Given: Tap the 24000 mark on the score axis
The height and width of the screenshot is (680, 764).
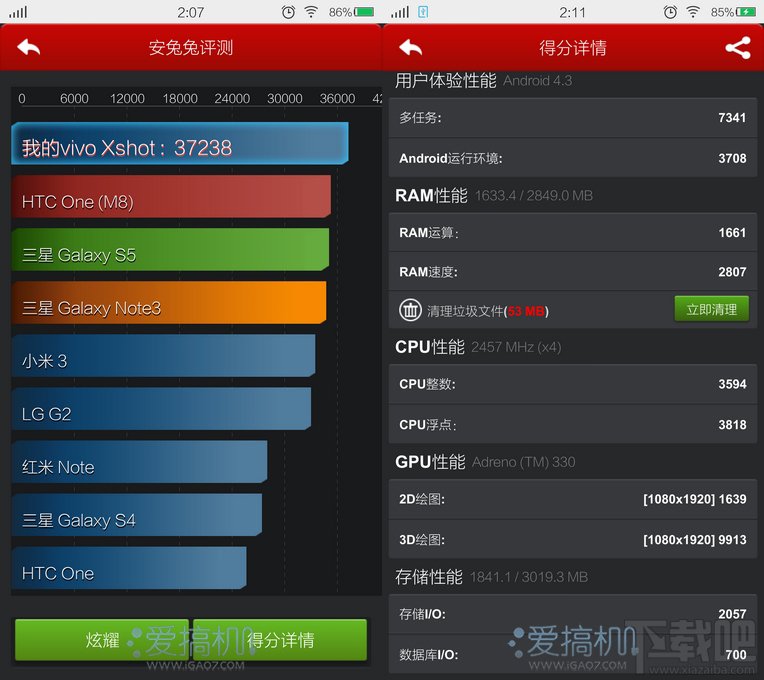Looking at the screenshot, I should pos(232,98).
